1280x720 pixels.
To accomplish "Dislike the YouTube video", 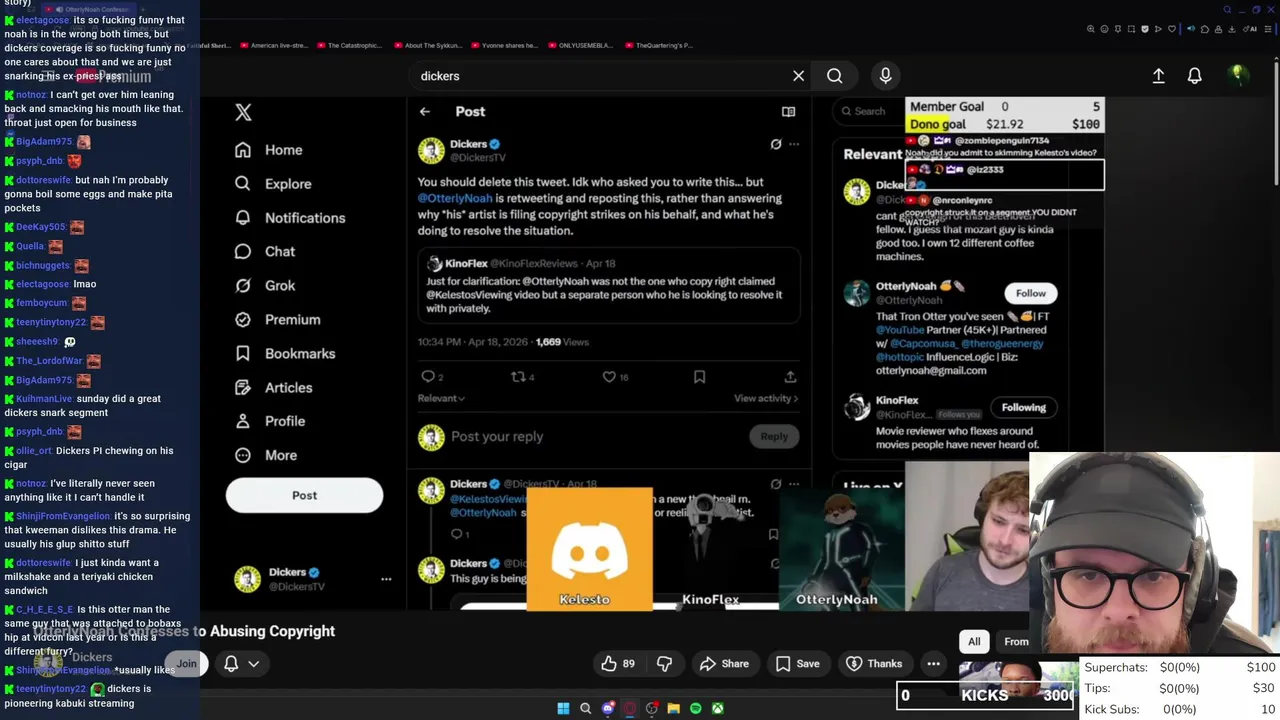I will tap(664, 663).
